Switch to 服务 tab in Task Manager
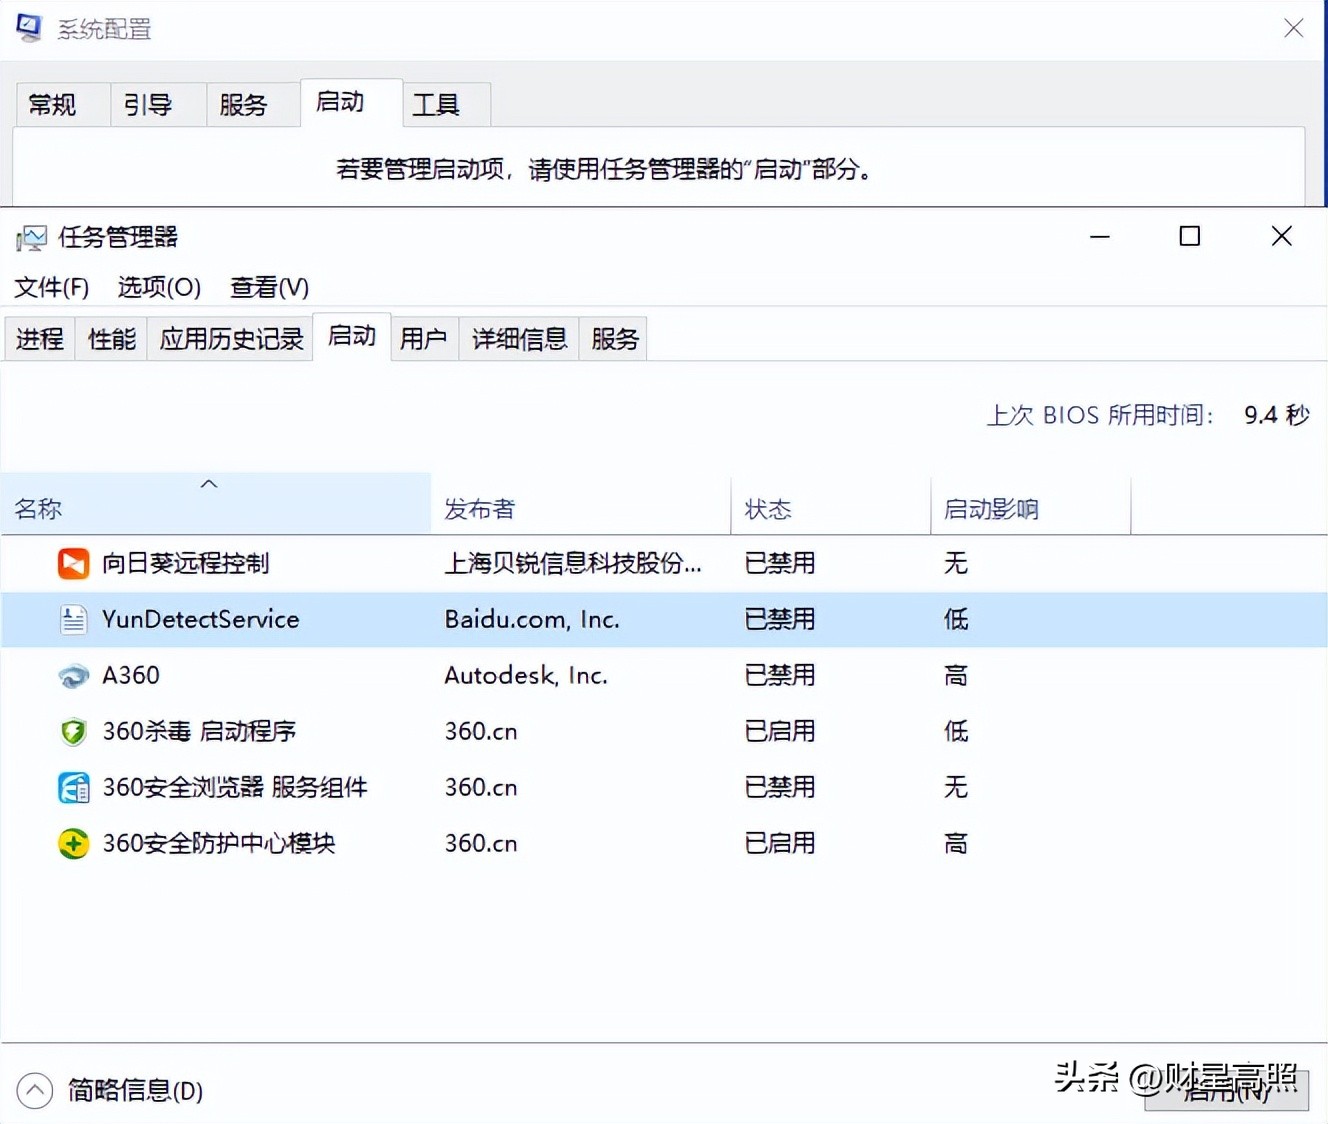Screen dimensions: 1328x1124 (x=614, y=339)
